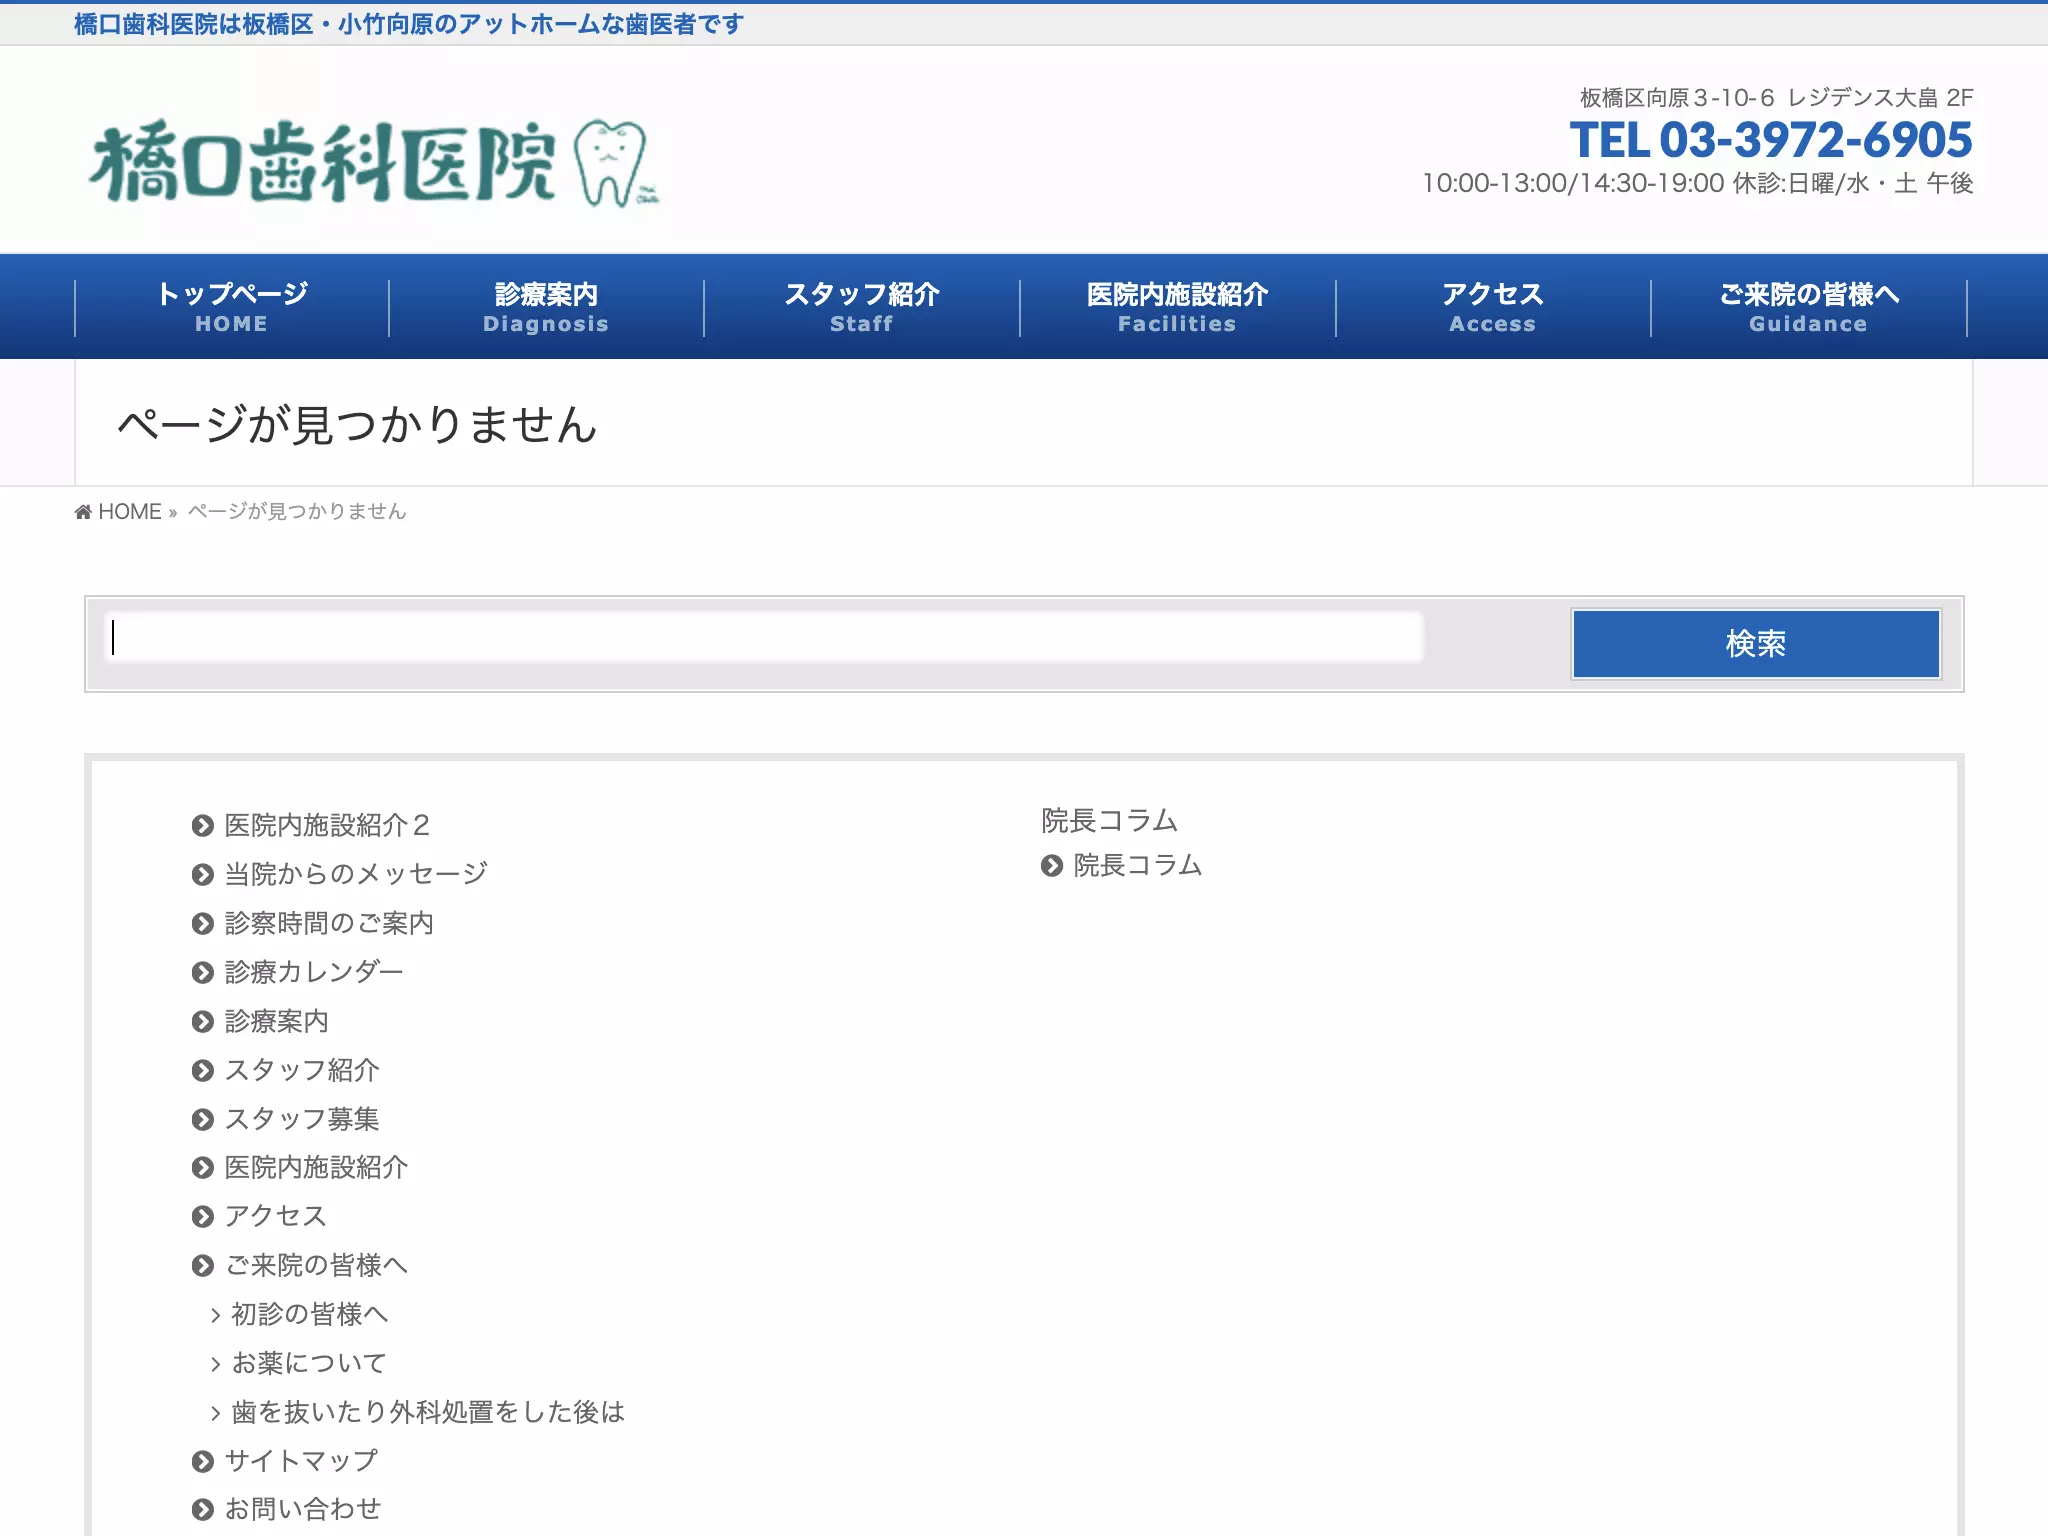
Task: Open the お薬について sub-link
Action: [309, 1364]
